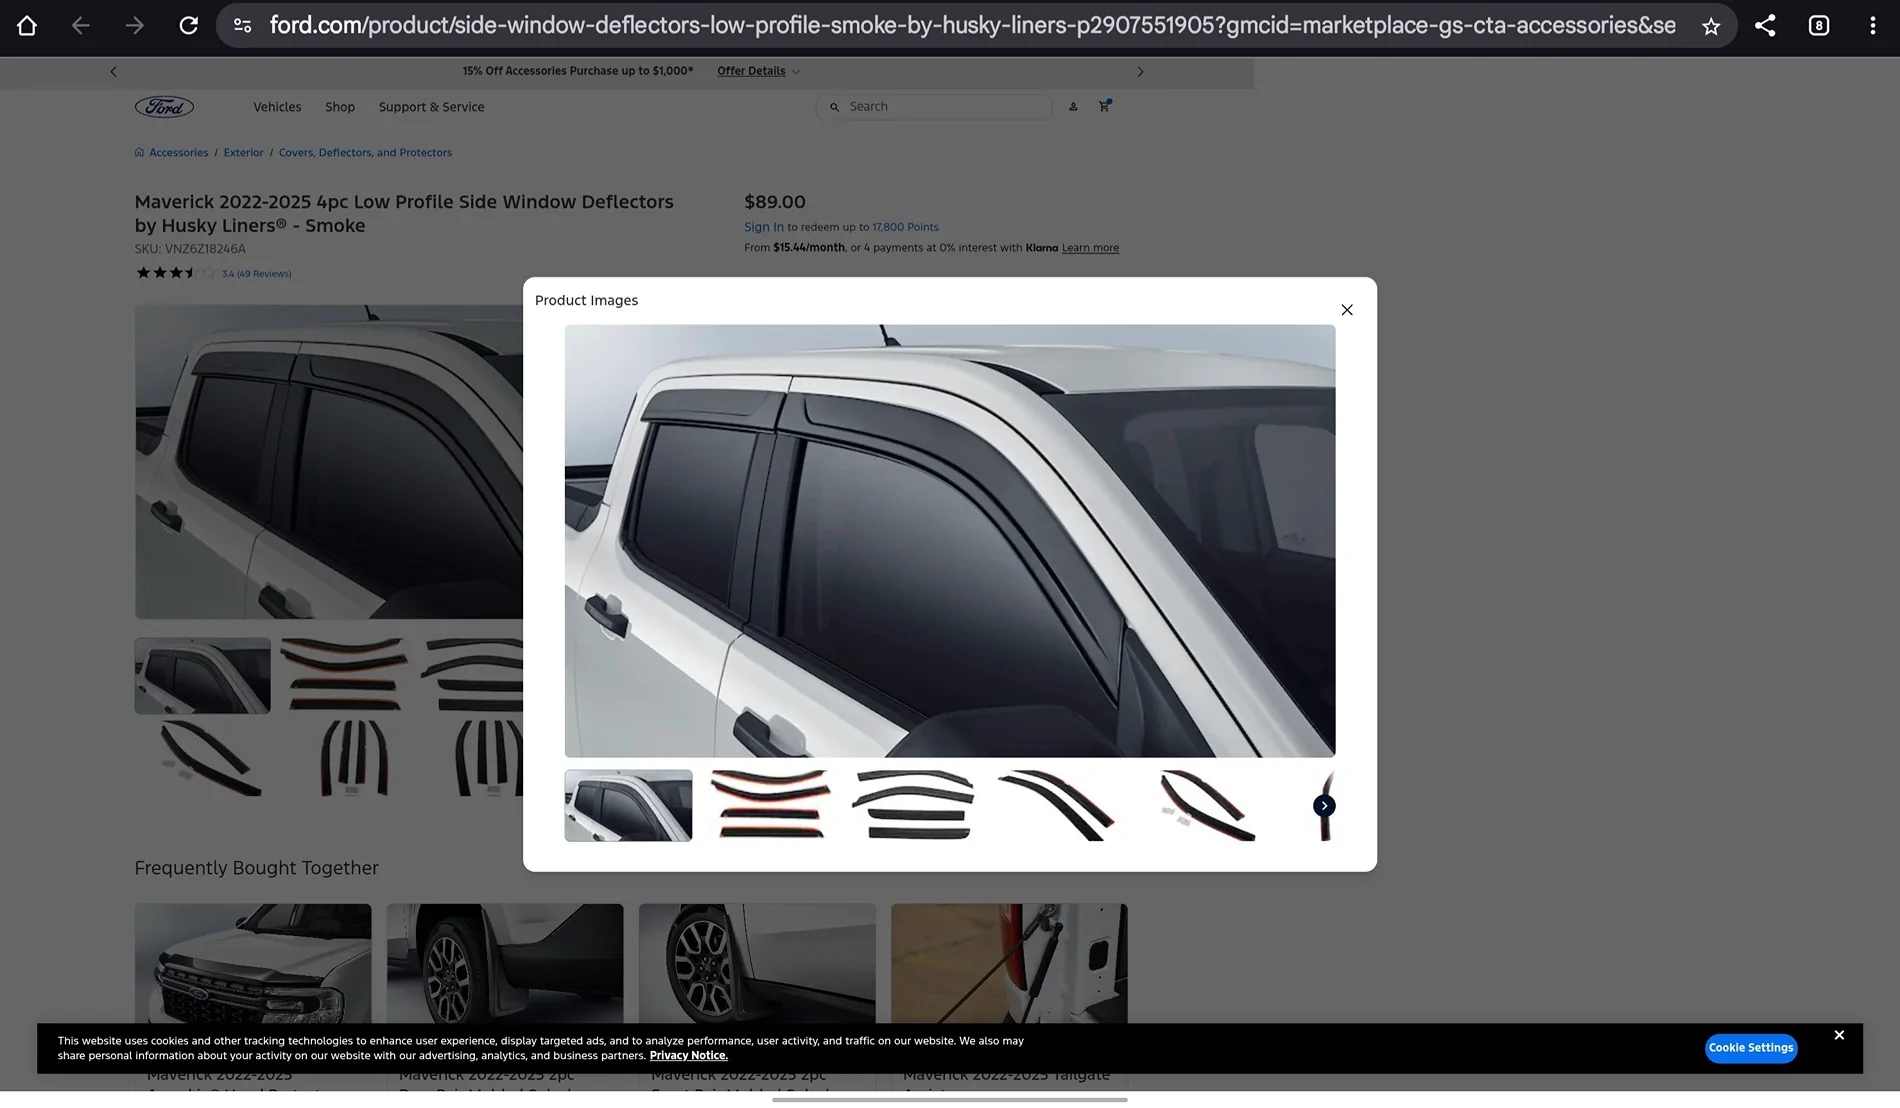This screenshot has width=1900, height=1108.
Task: Open Accessories breadcrumb link
Action: [178, 153]
